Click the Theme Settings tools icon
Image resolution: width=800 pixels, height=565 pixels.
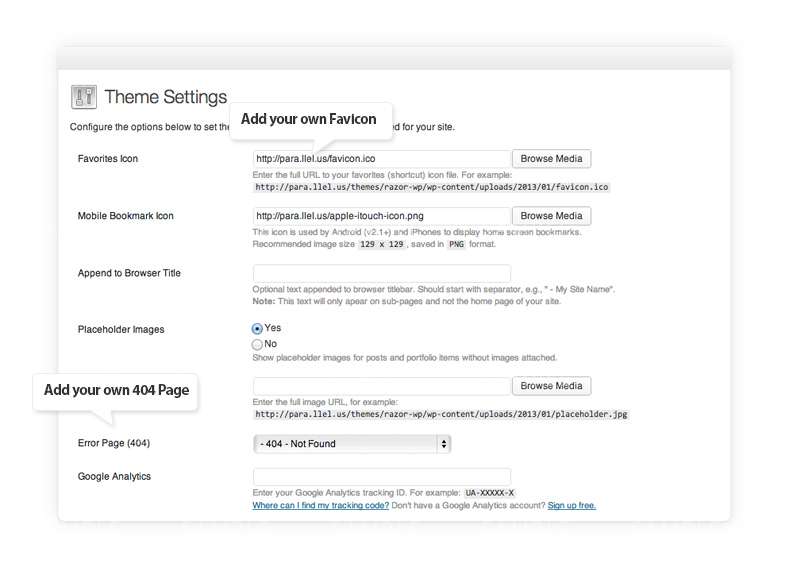pos(83,97)
